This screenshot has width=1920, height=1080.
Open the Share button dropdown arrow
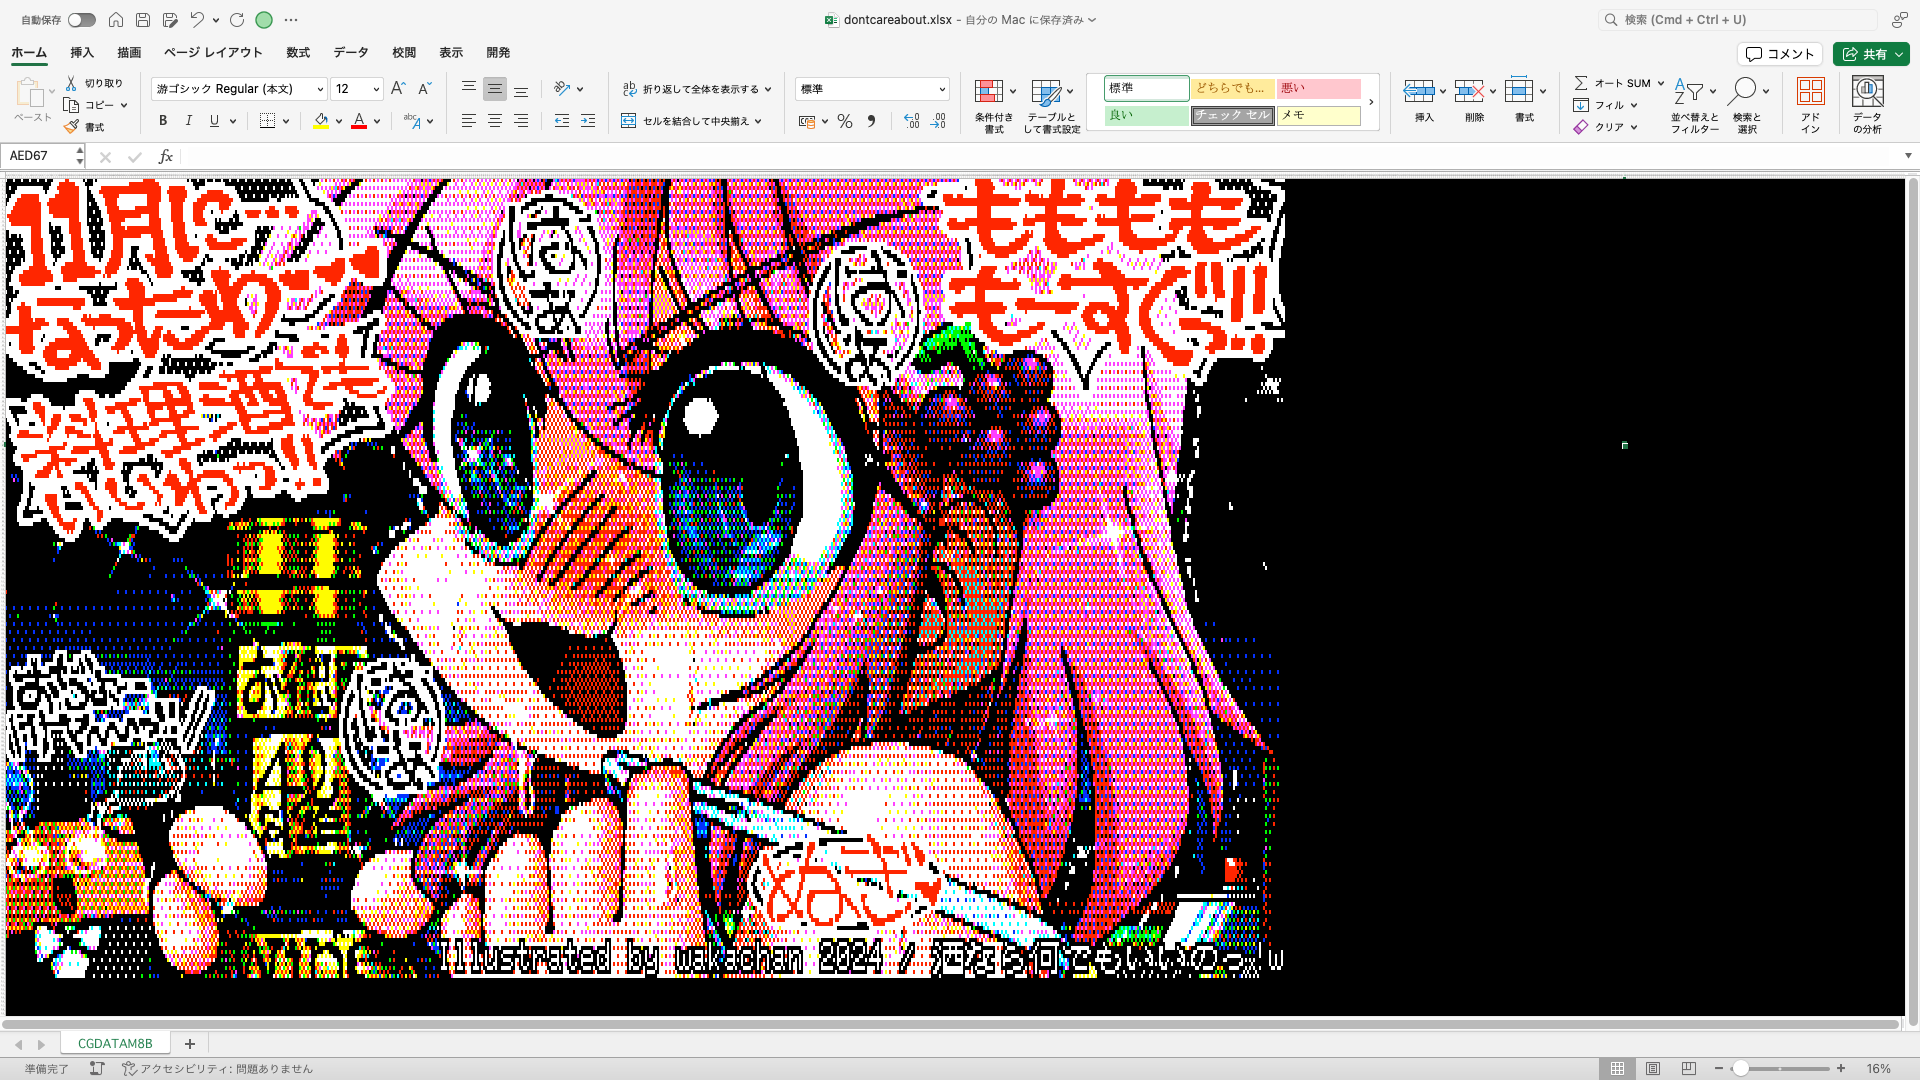[x=1899, y=55]
